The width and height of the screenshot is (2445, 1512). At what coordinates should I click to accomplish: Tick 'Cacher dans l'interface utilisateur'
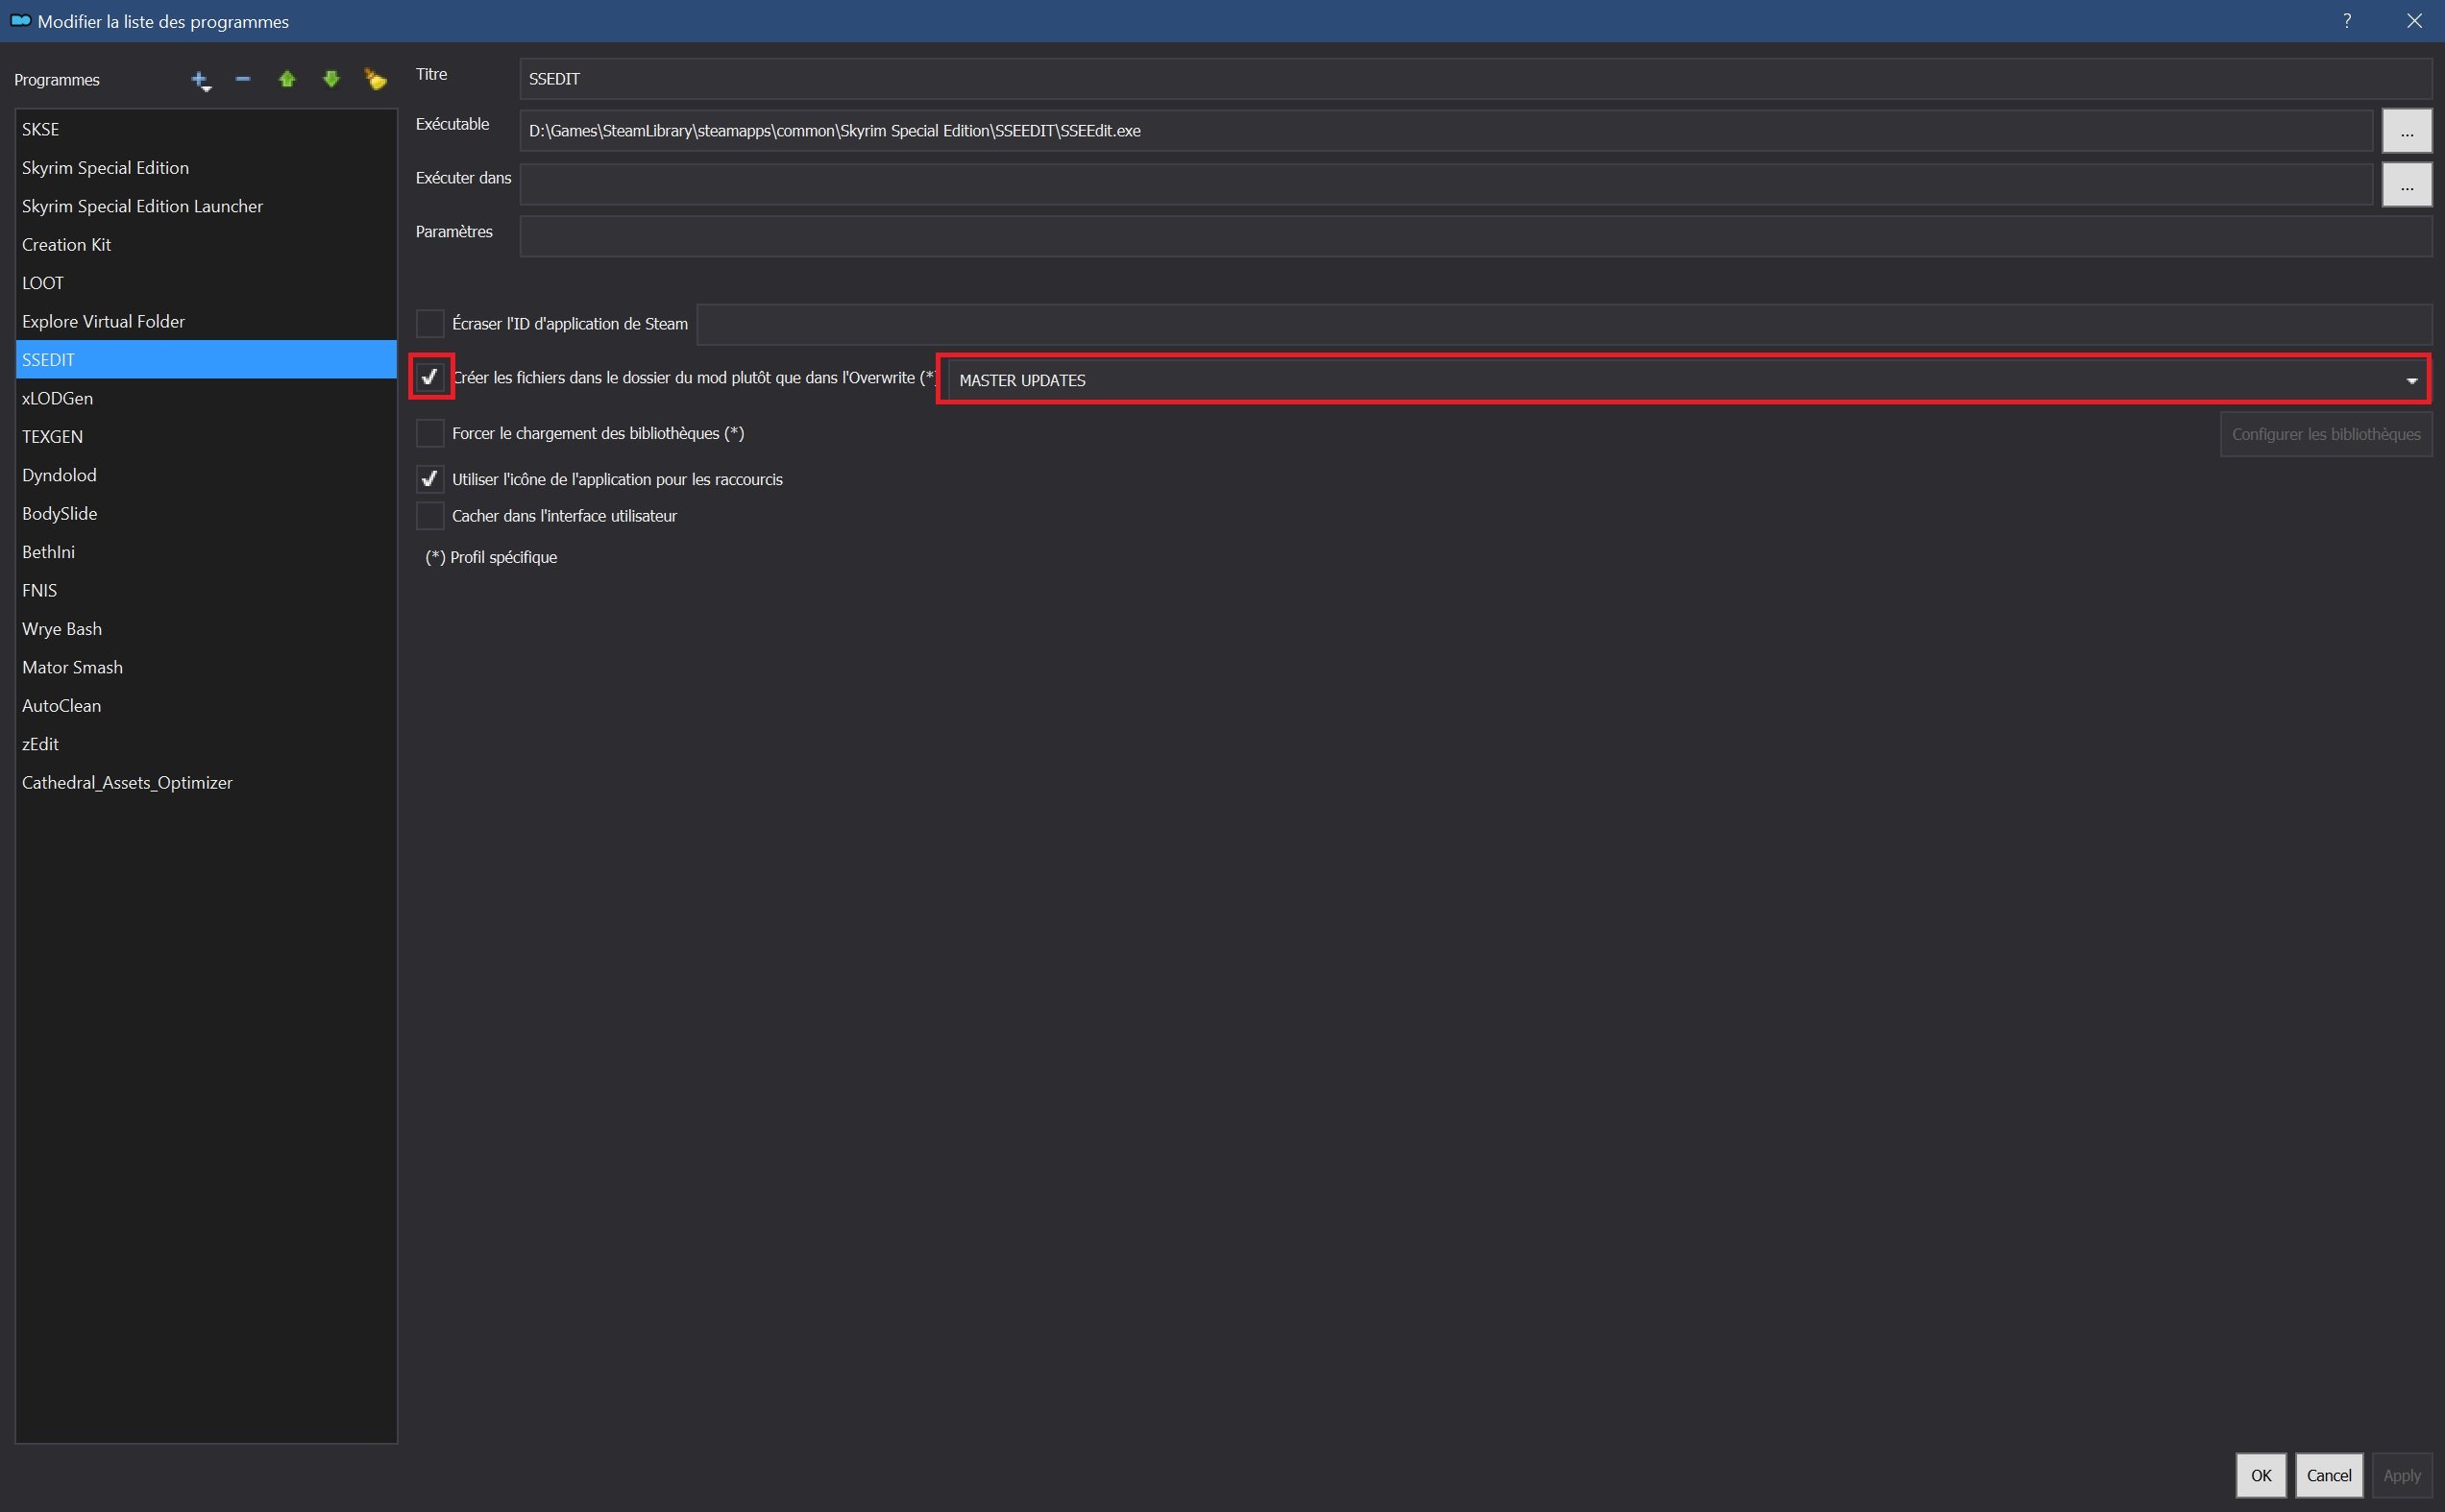430,516
